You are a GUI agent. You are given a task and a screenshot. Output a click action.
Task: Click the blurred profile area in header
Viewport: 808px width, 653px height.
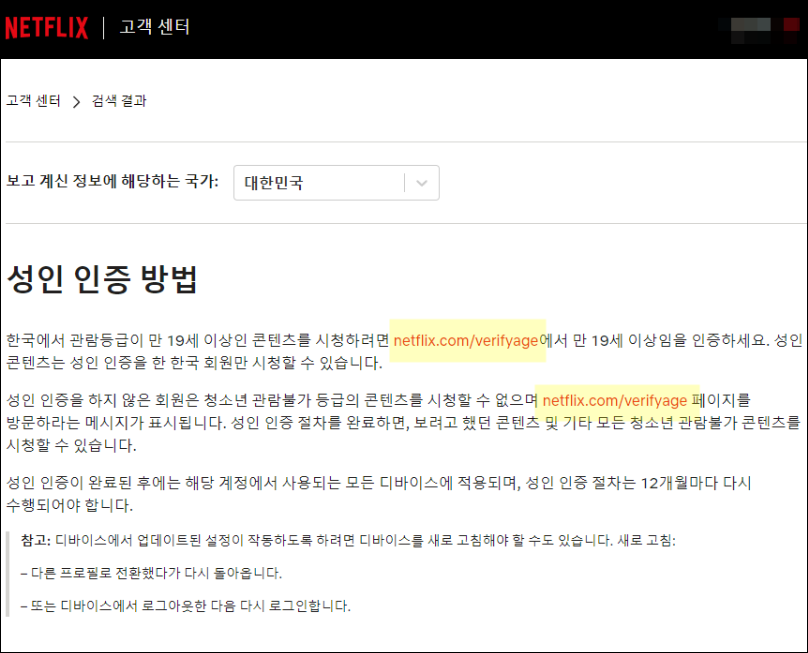pos(758,30)
